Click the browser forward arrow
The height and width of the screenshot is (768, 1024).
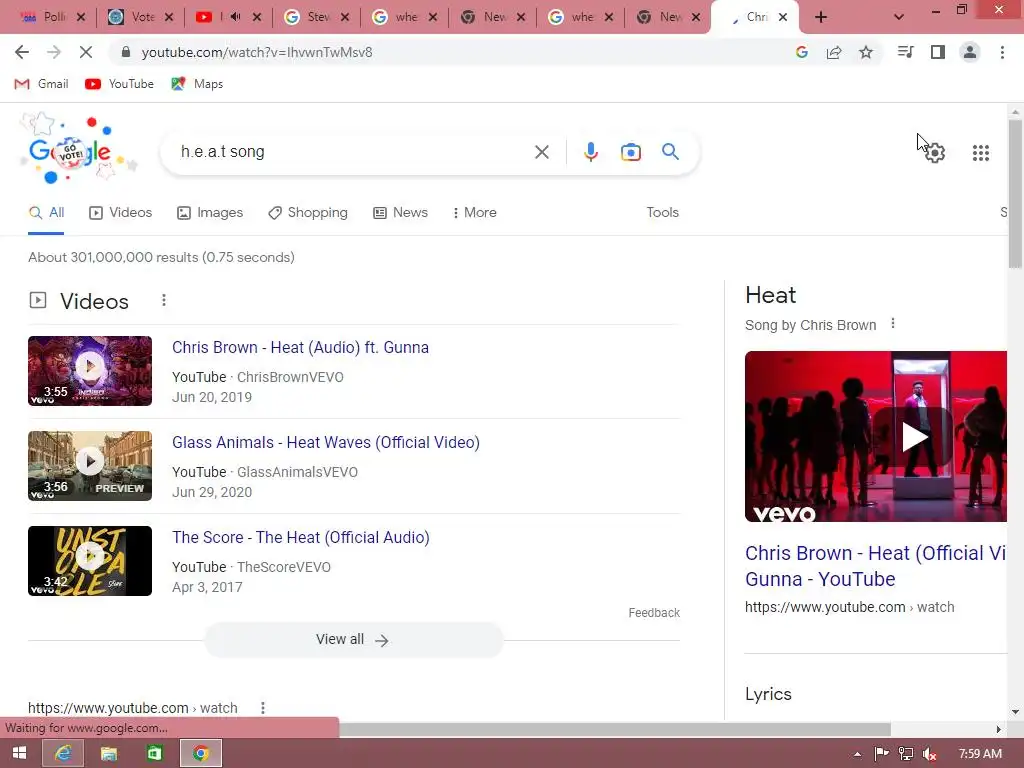(54, 52)
